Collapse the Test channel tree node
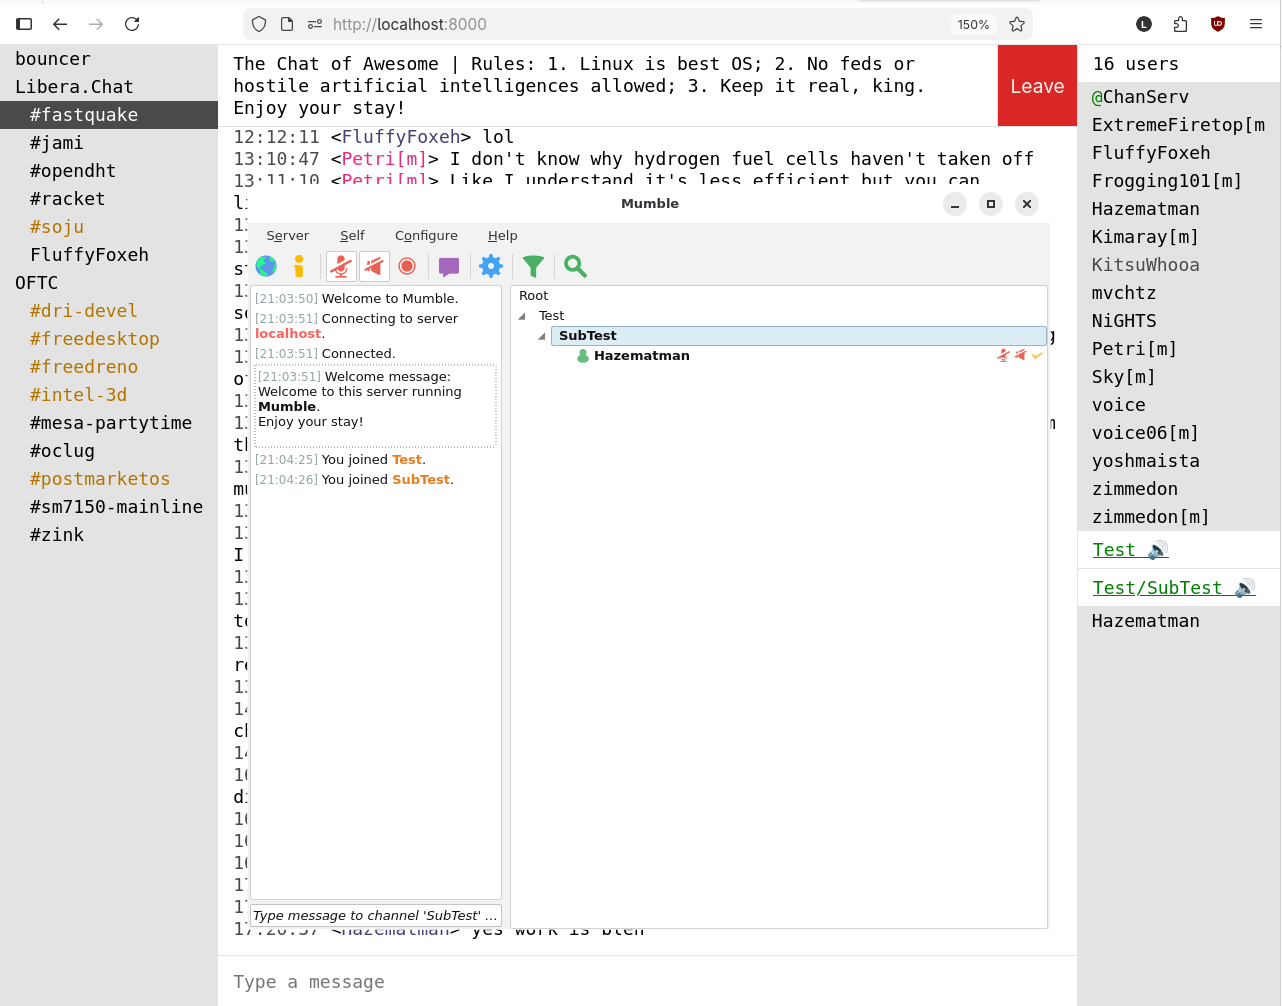Viewport: 1282px width, 1006px height. (522, 316)
